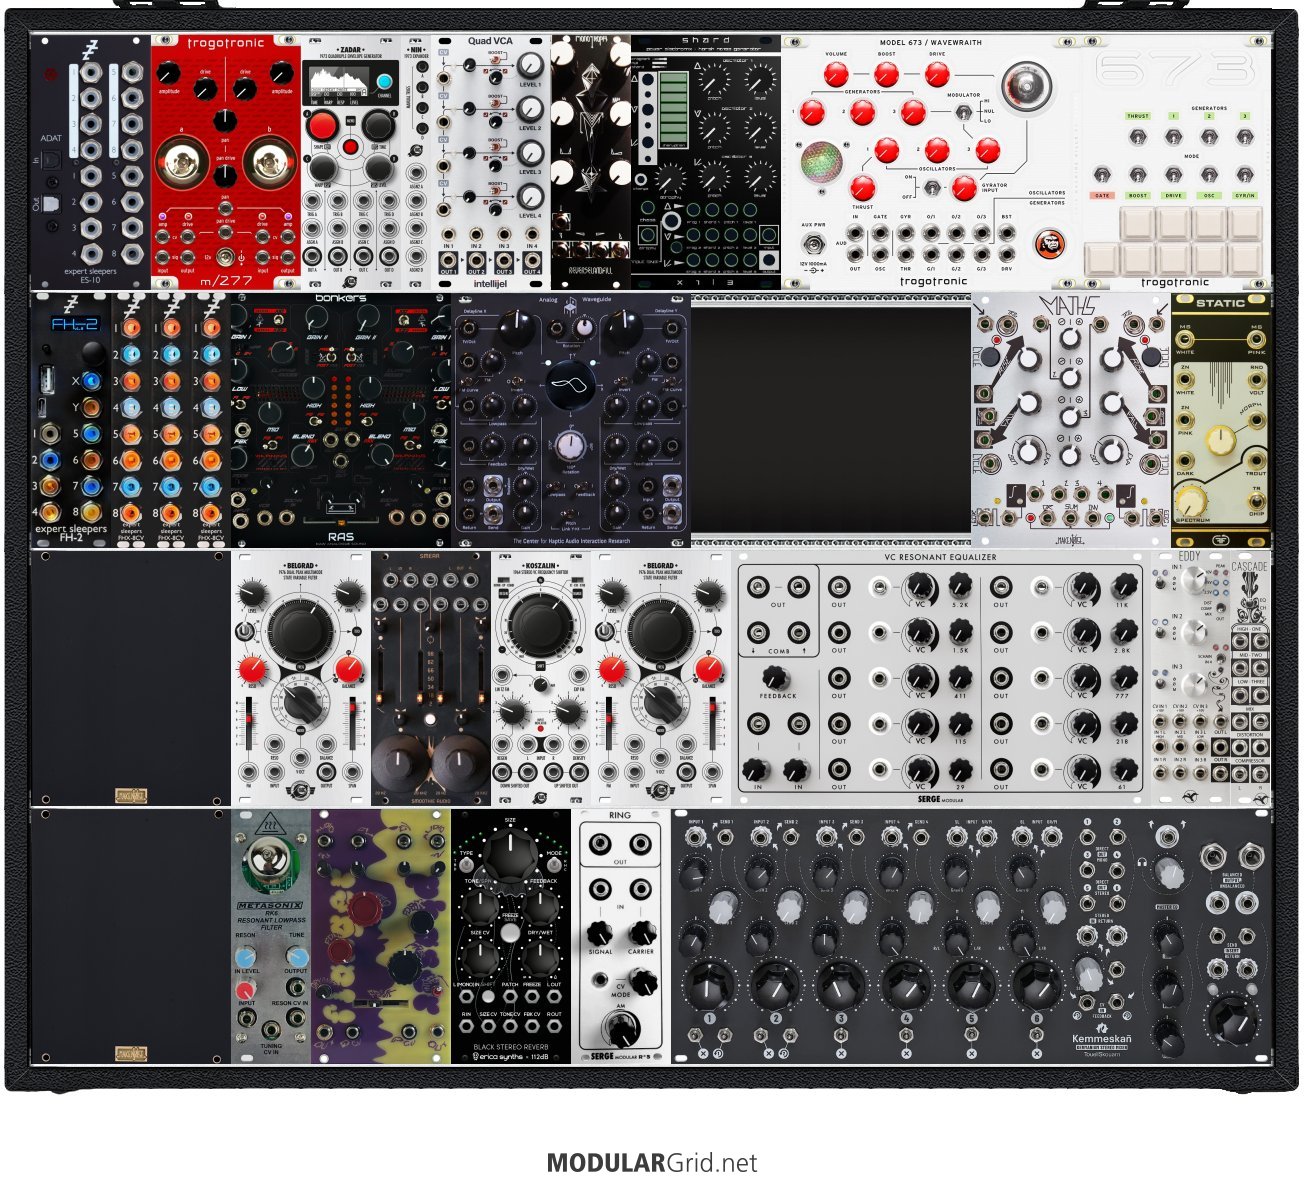Flip the Wavewraith modulator HI/NUL/LO switch
1306x1184 pixels.
click(964, 112)
